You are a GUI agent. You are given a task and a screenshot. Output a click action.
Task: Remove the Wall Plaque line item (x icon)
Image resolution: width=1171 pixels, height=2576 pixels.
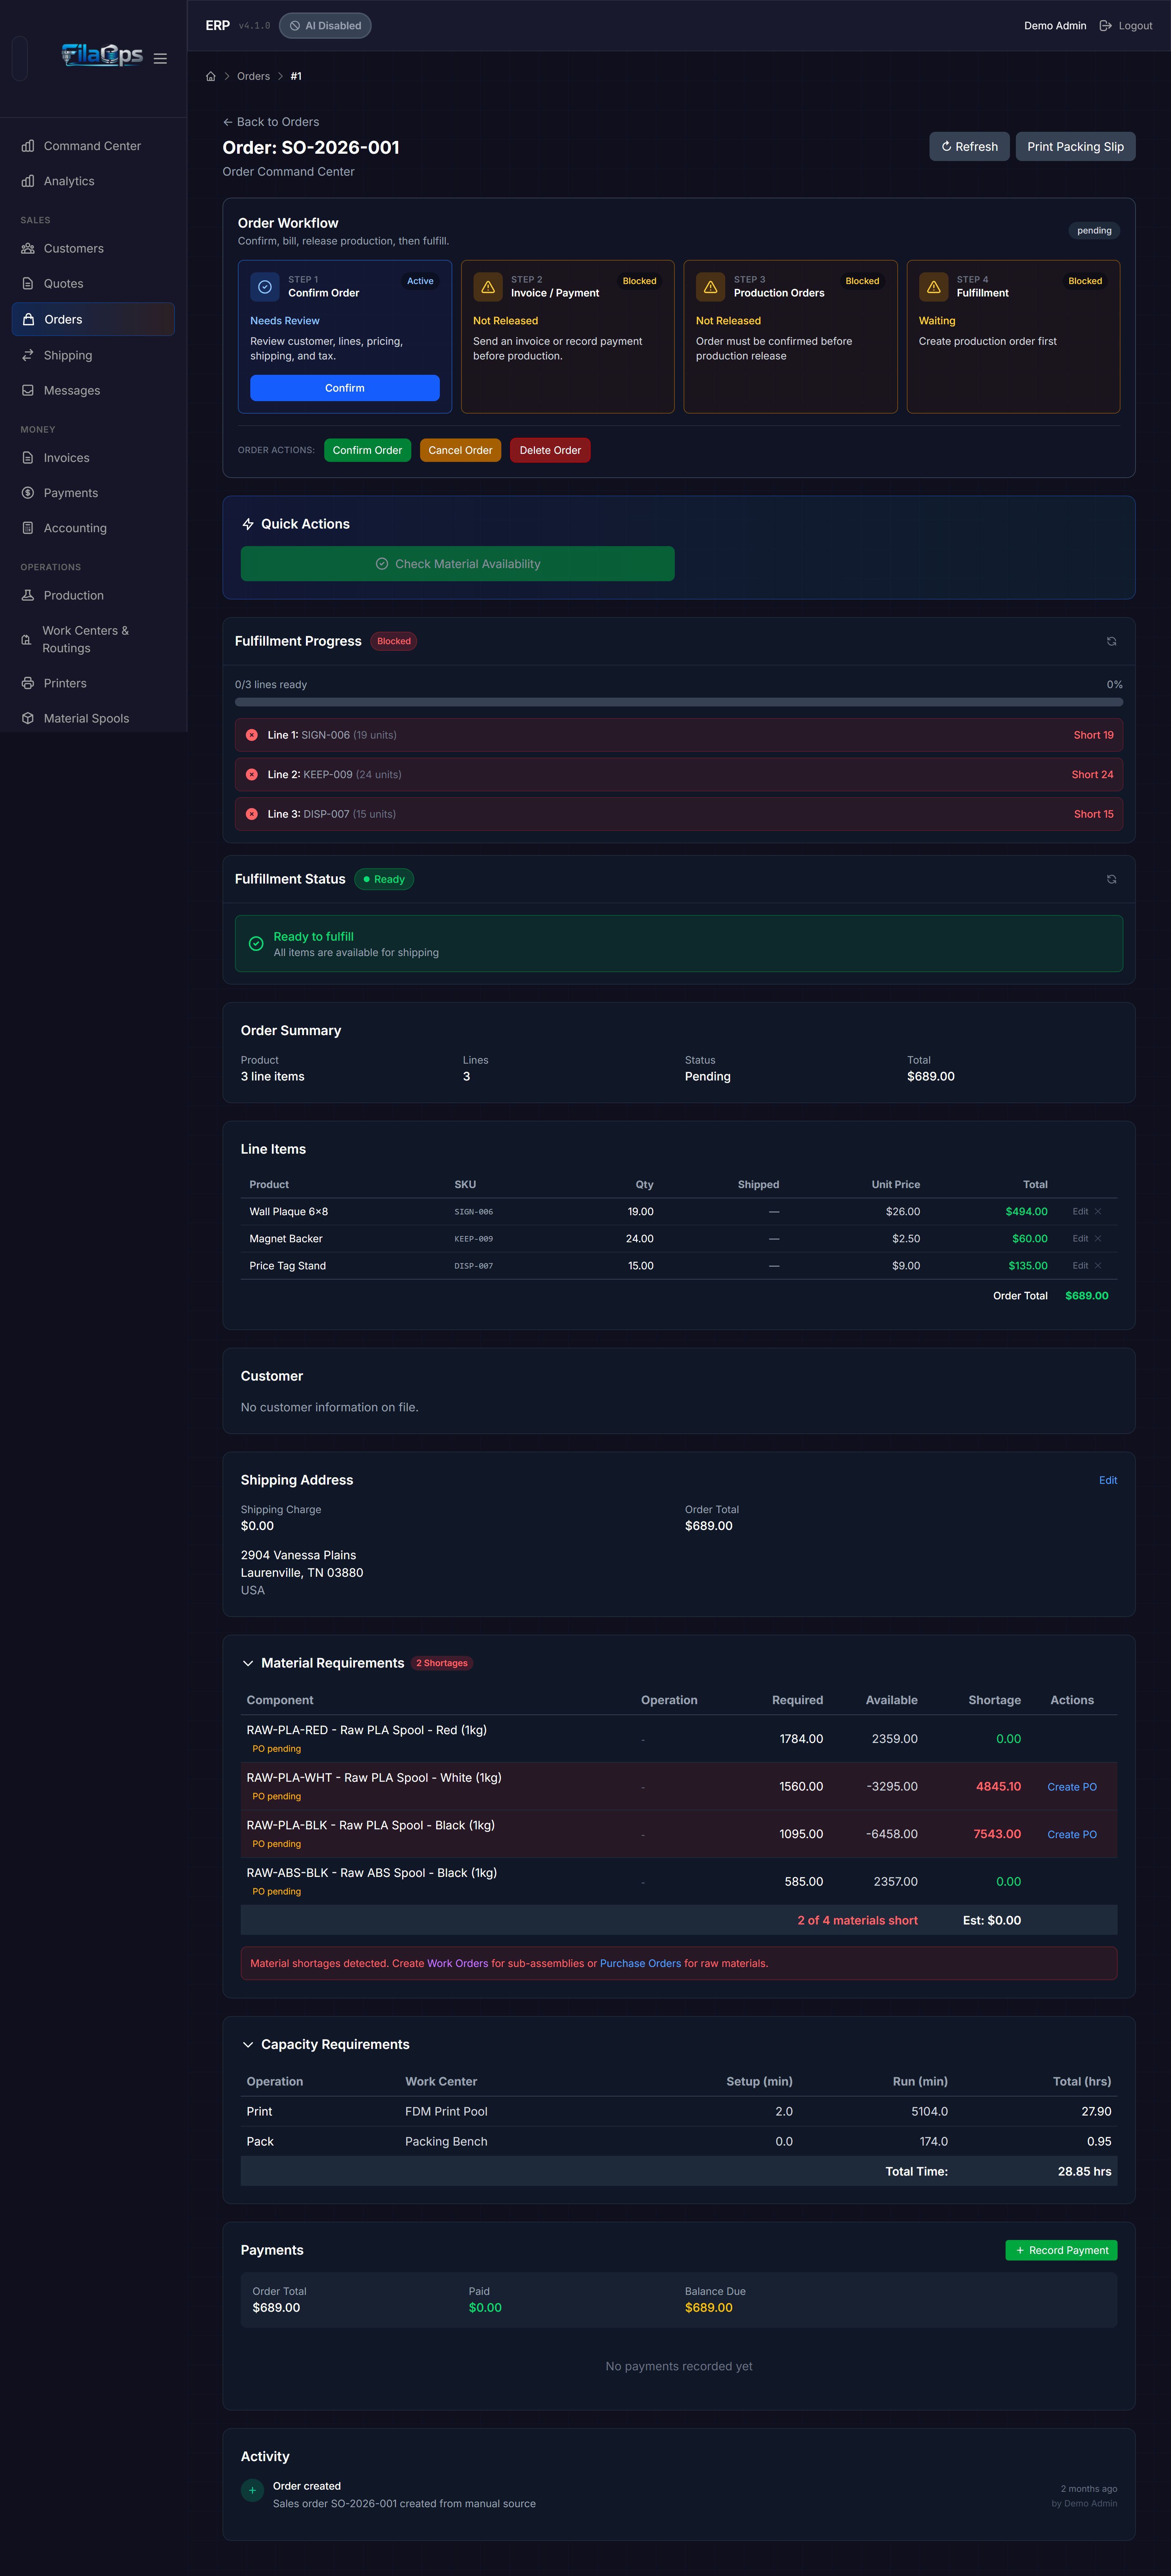tap(1098, 1211)
